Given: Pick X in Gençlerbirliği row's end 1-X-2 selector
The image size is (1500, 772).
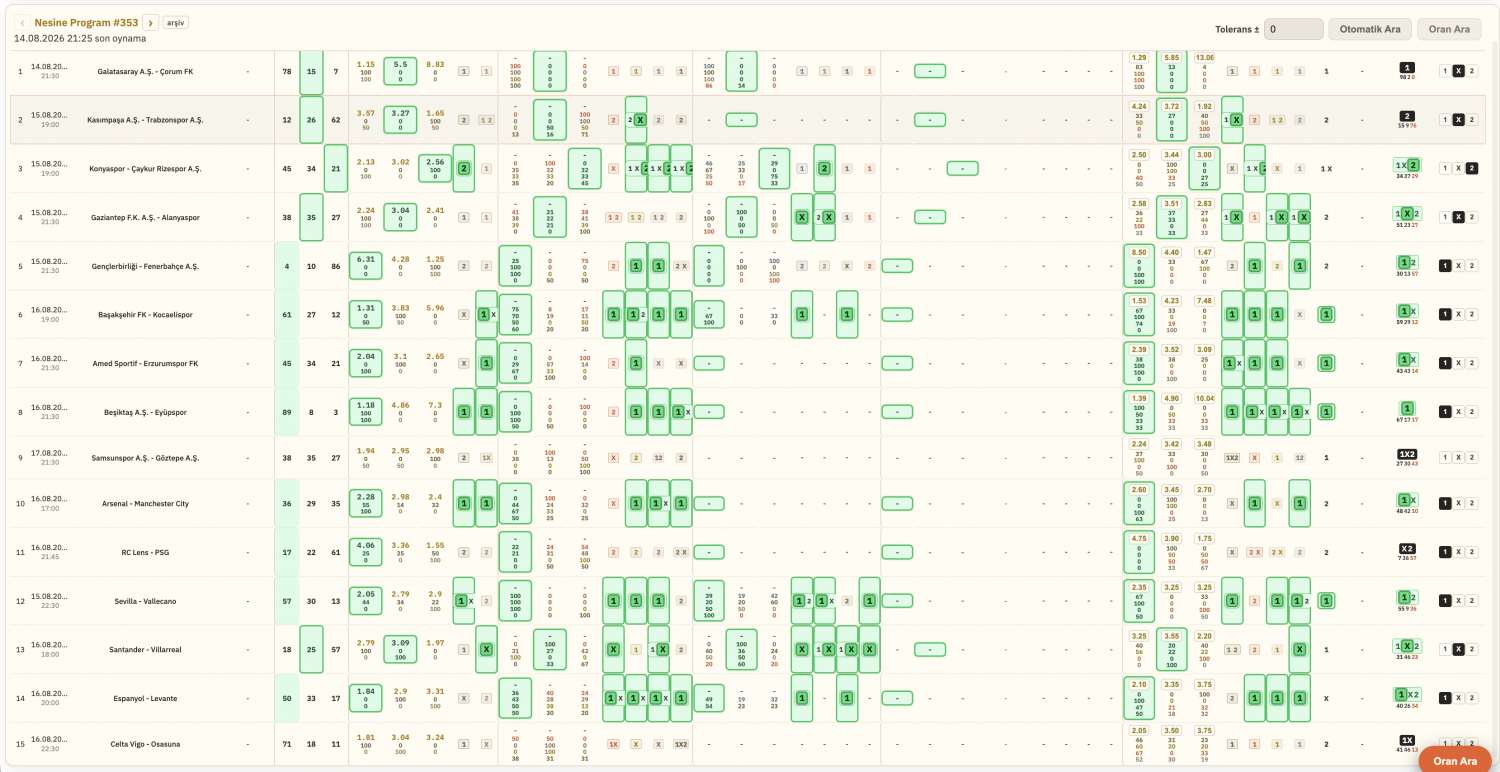Looking at the screenshot, I should coord(1458,266).
